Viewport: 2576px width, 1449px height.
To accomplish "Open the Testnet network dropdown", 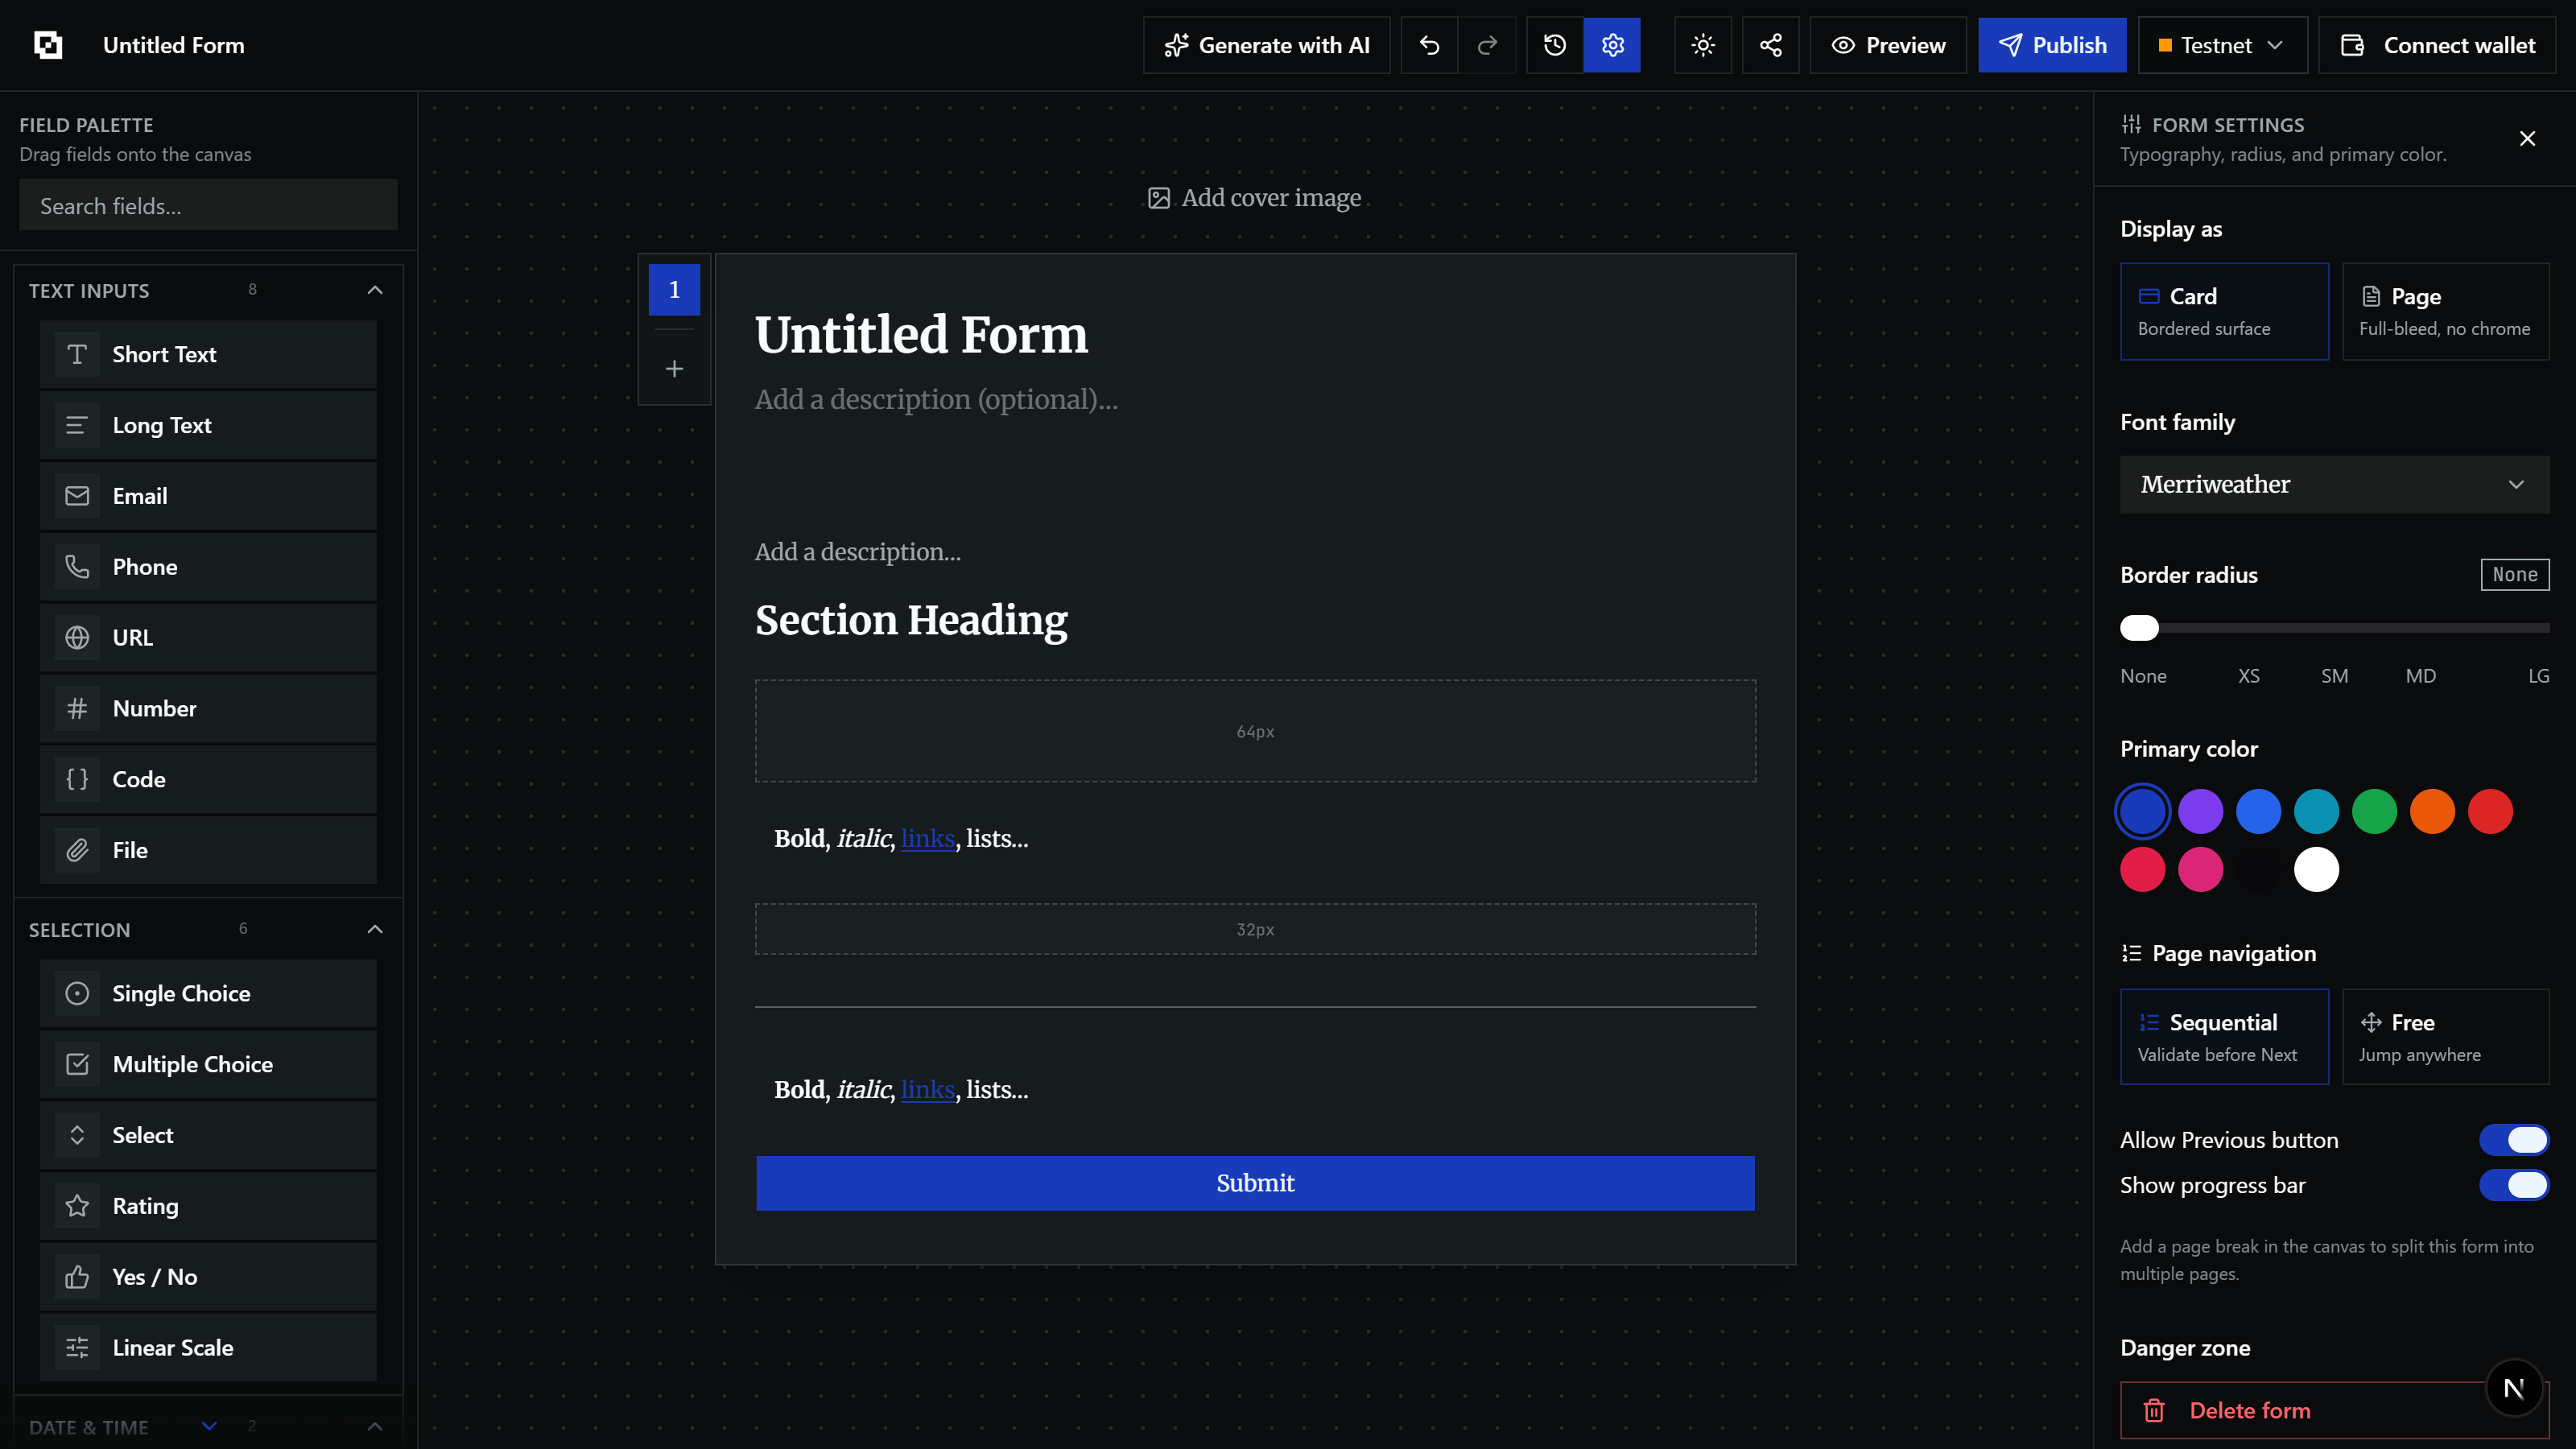I will pyautogui.click(x=2222, y=45).
